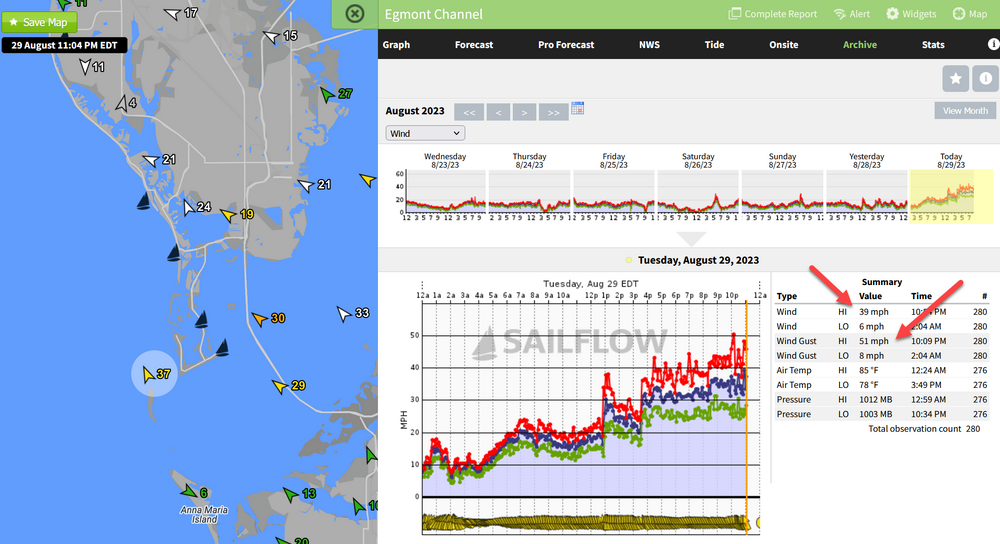Image resolution: width=1000 pixels, height=544 pixels.
Task: Click the Anna Maria Island map label
Action: click(x=204, y=514)
